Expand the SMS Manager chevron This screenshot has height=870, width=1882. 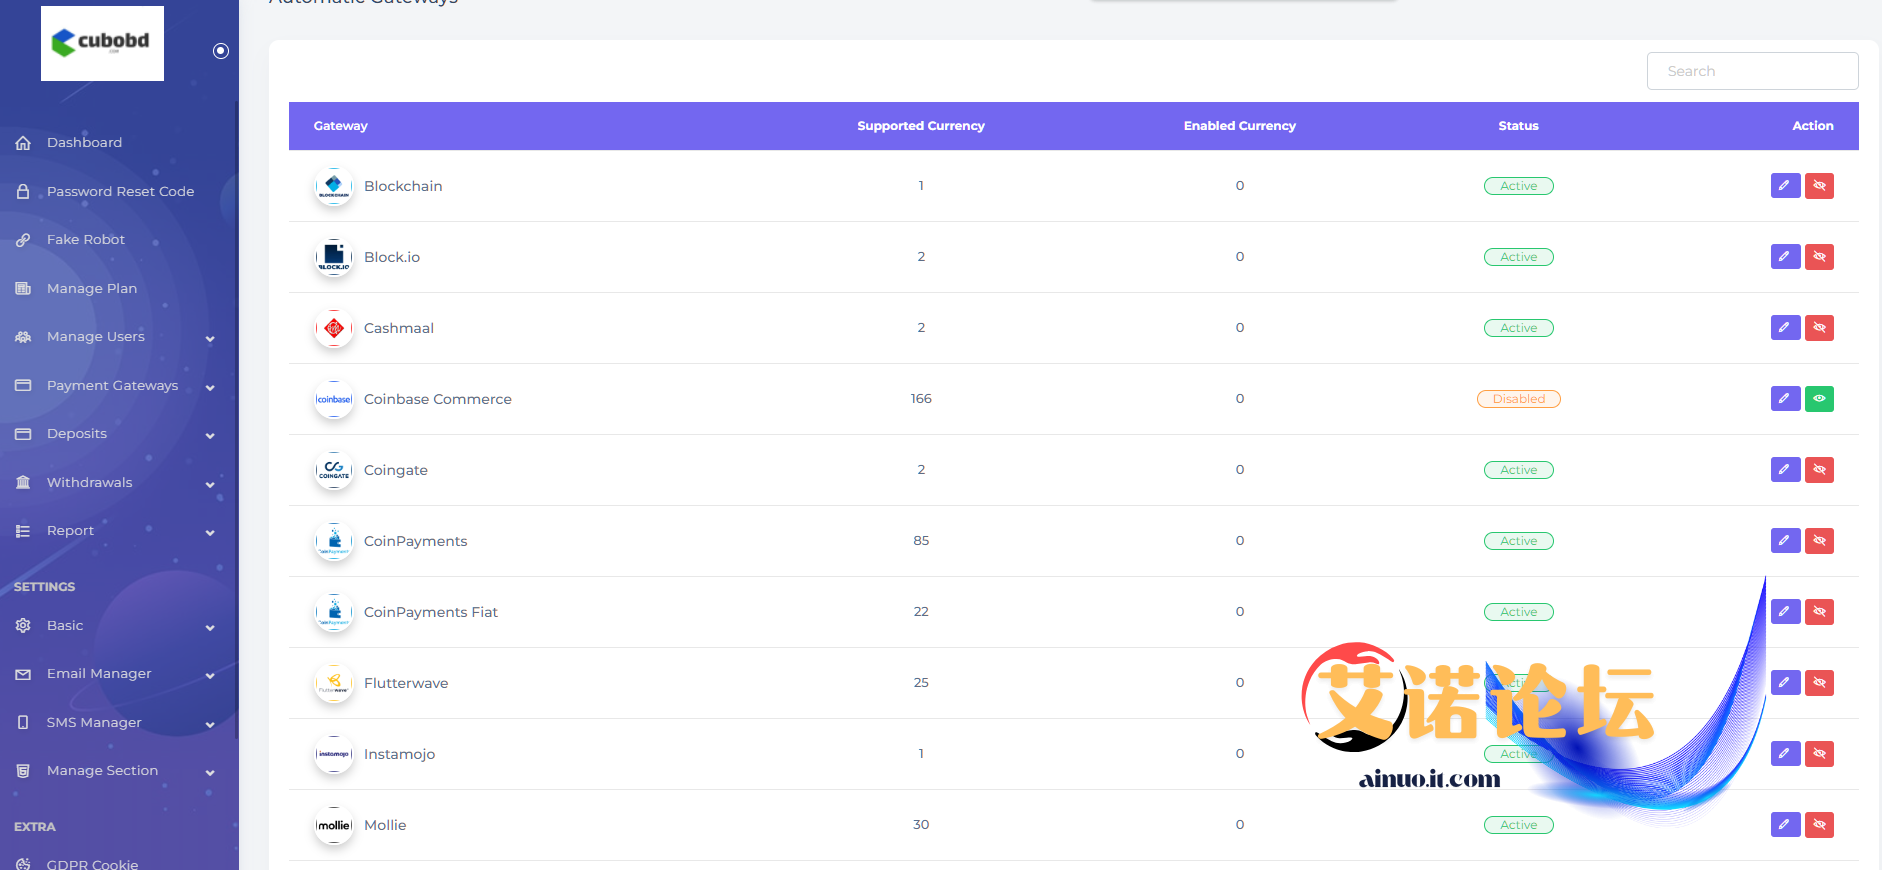[210, 725]
